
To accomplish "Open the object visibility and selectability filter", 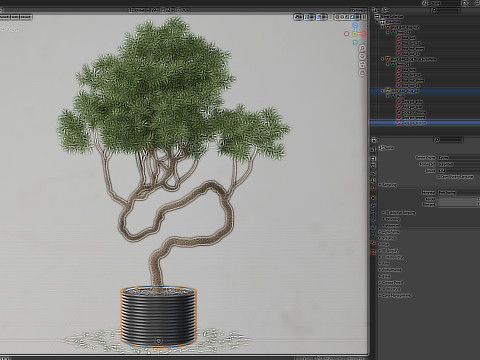I will tap(298, 17).
